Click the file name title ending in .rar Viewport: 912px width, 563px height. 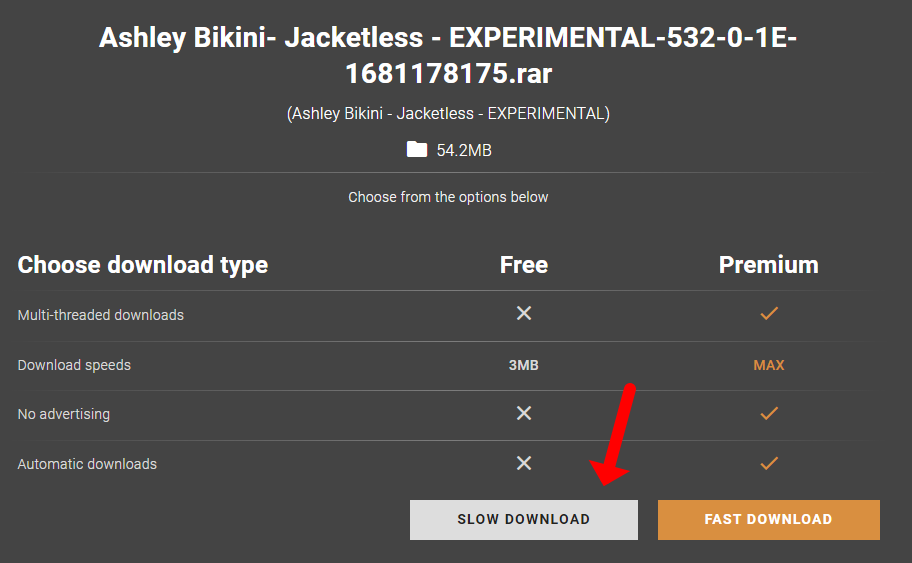448,56
